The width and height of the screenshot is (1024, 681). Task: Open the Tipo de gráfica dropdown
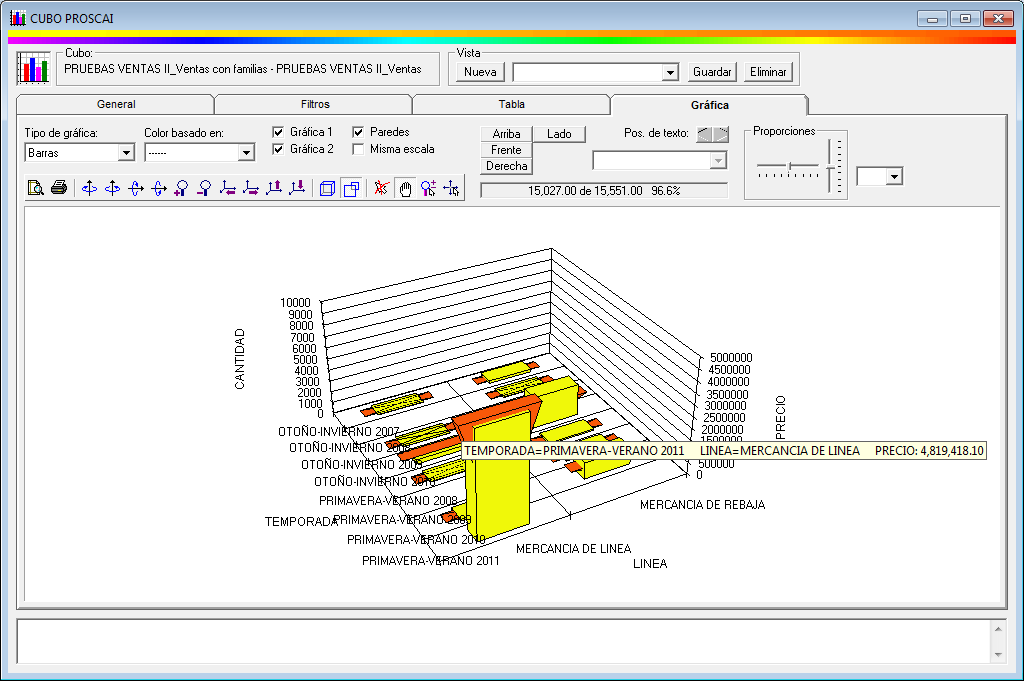pyautogui.click(x=126, y=153)
